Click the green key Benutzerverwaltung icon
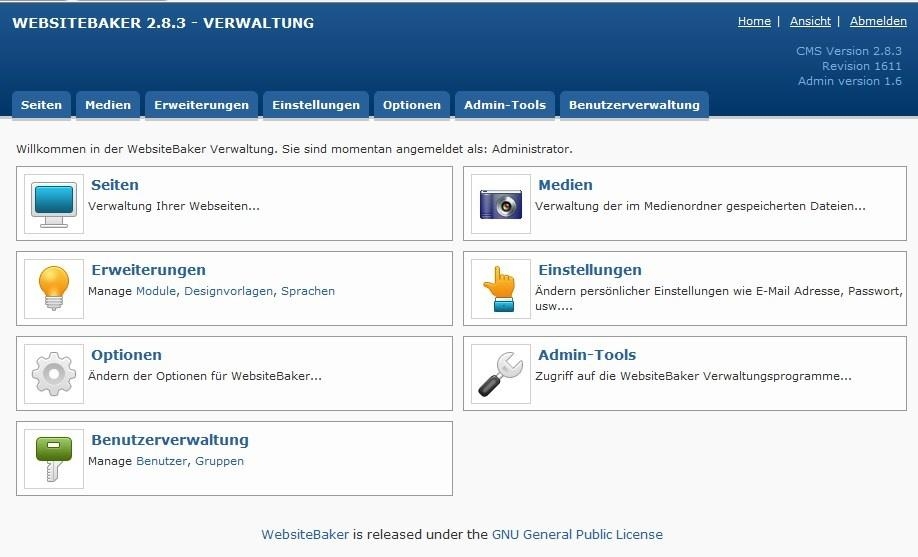Viewport: 918px width, 557px height. tap(53, 459)
